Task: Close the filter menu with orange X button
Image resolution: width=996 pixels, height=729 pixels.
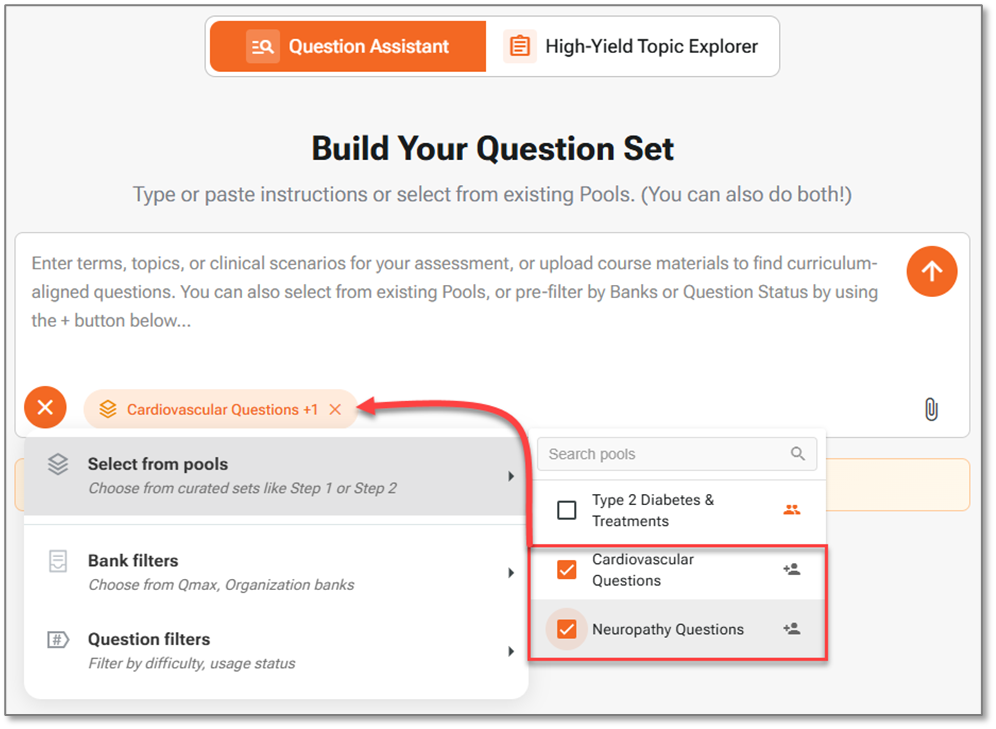Action: [x=45, y=407]
